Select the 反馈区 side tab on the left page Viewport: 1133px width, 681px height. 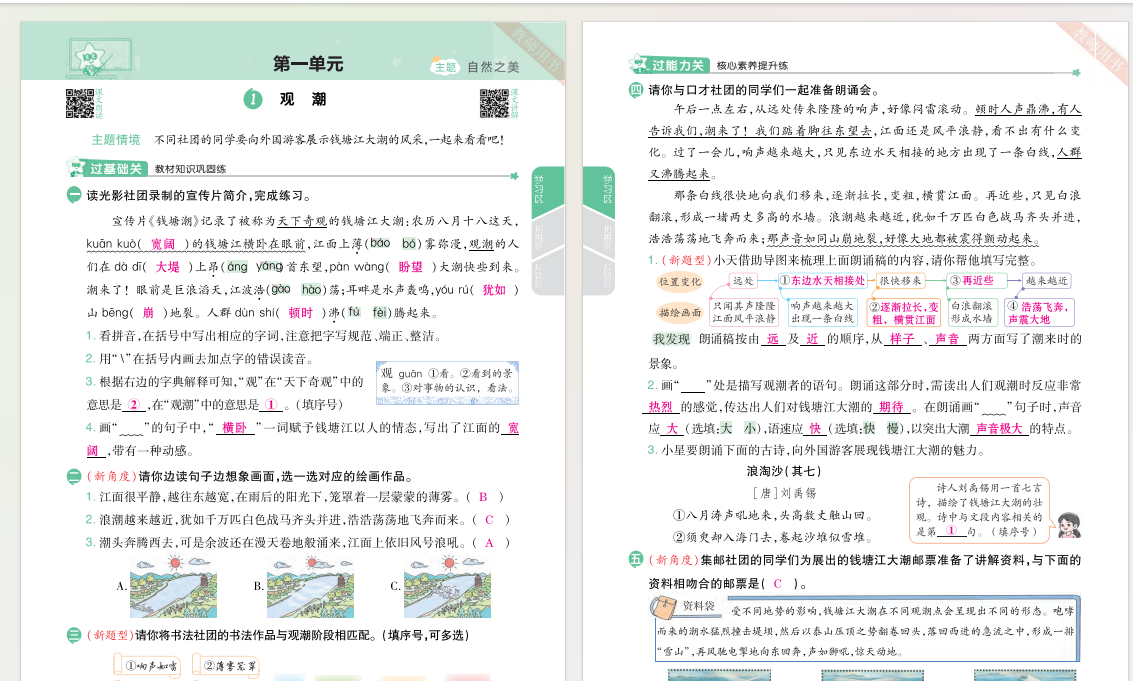(548, 275)
